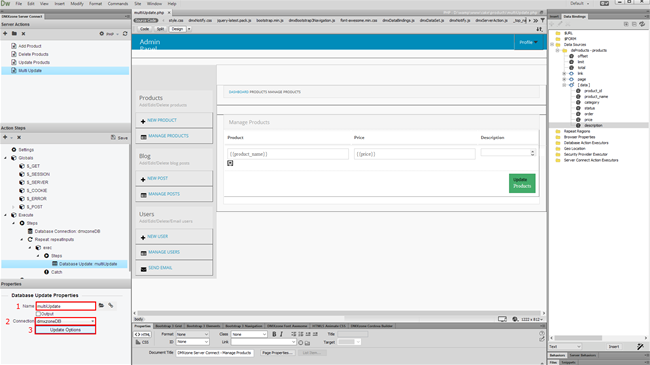Click the Document Title field

point(214,353)
